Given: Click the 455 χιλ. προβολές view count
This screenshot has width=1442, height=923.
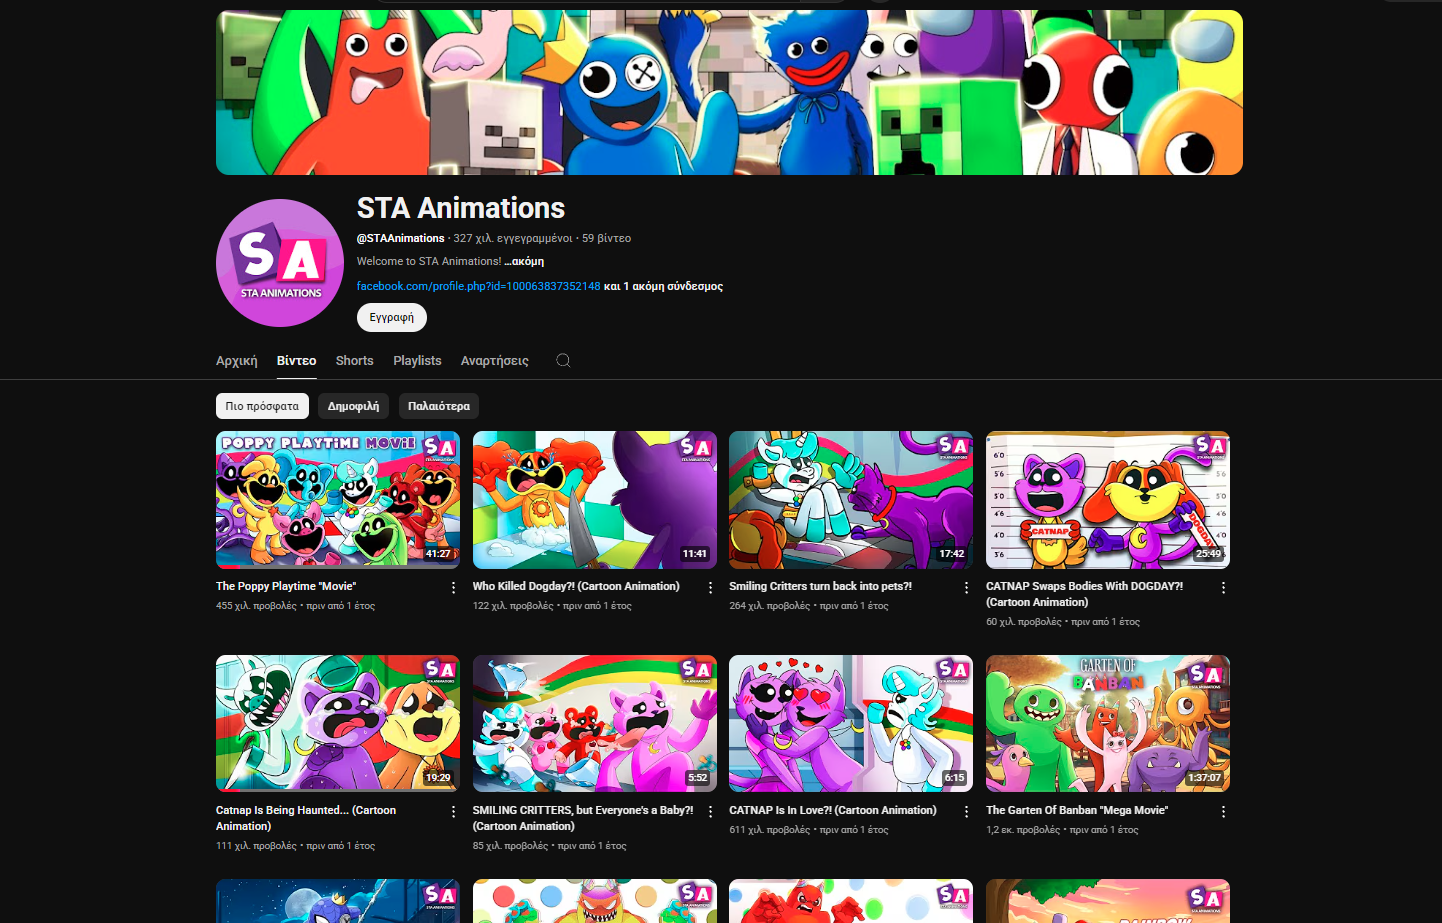Looking at the screenshot, I should point(256,606).
